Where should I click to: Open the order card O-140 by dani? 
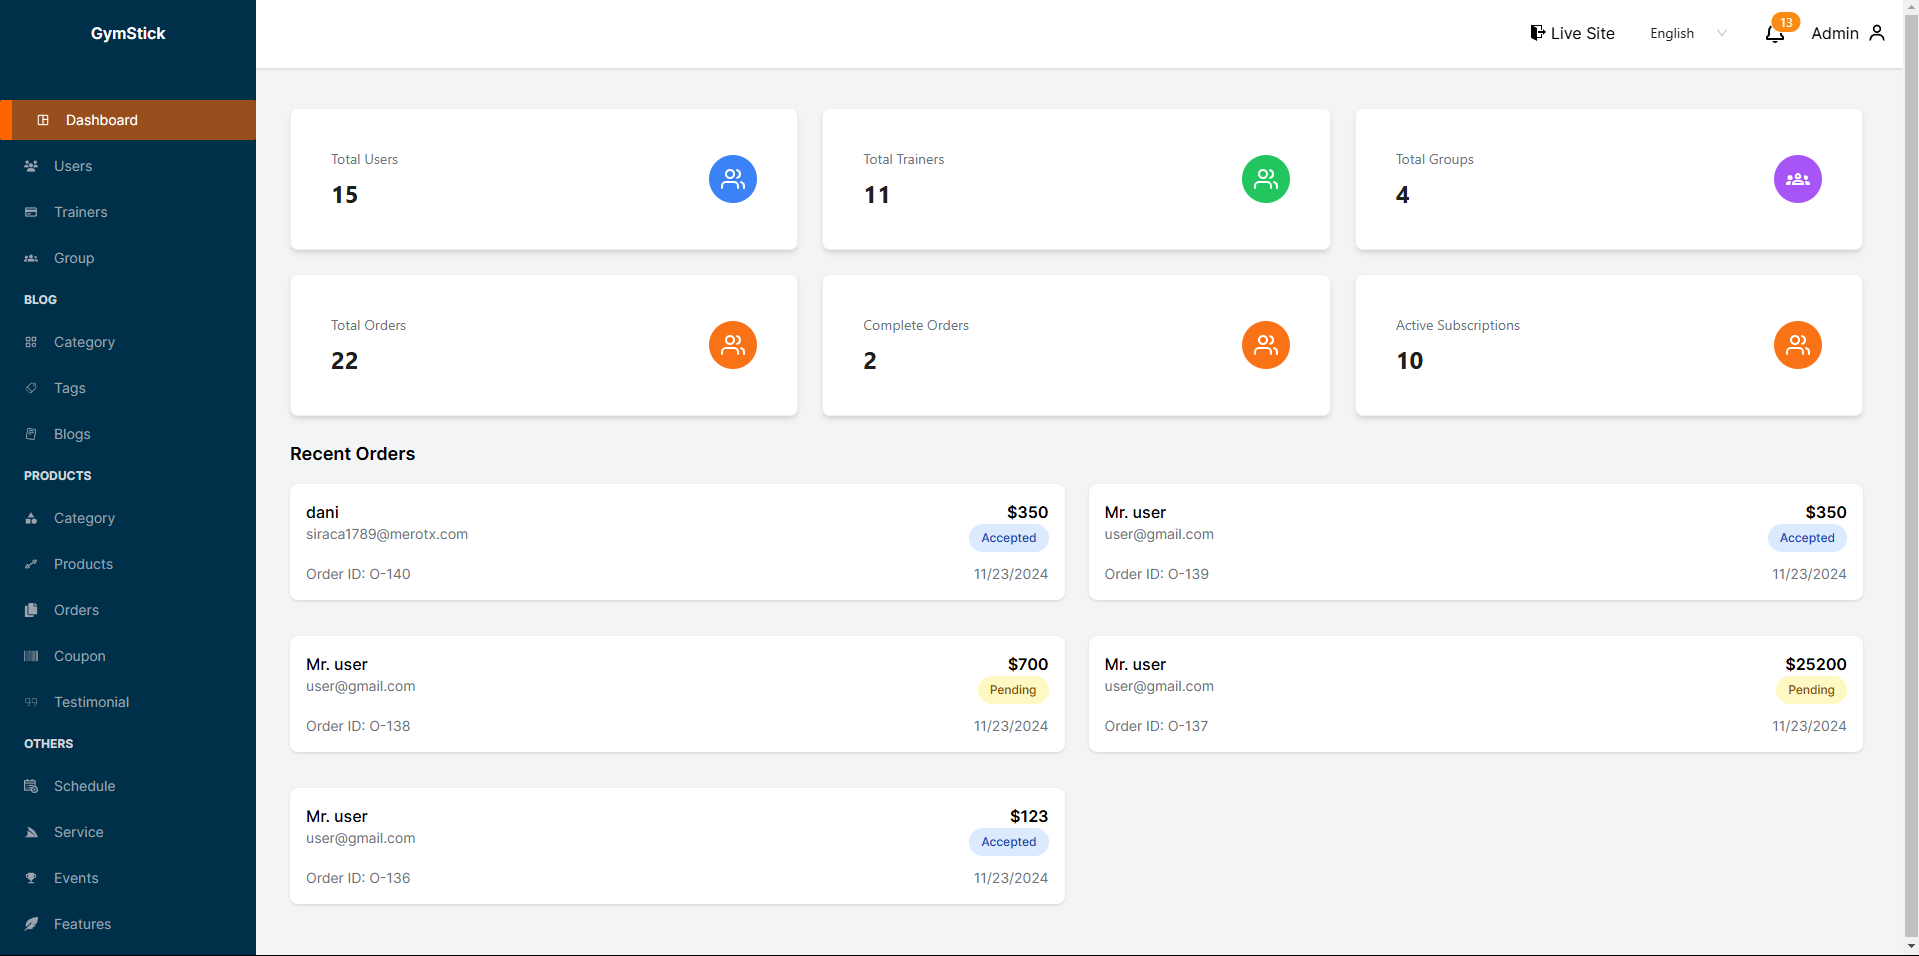(676, 542)
